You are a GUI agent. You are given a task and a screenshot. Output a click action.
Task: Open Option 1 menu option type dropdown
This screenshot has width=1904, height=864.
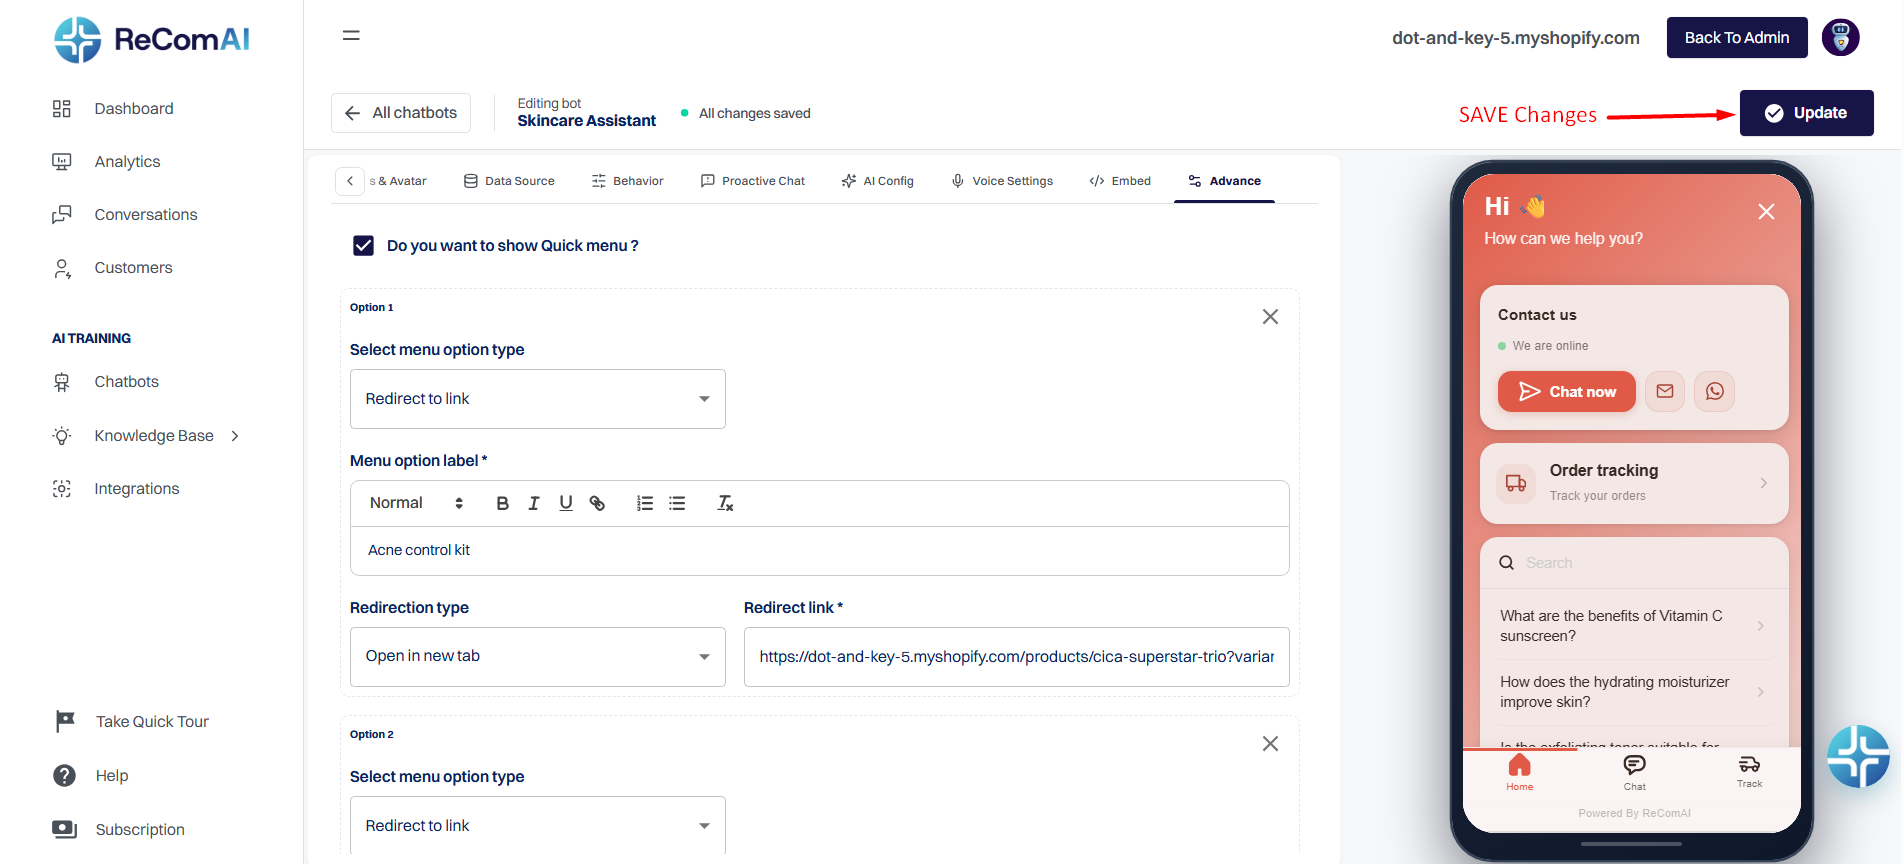[537, 399]
